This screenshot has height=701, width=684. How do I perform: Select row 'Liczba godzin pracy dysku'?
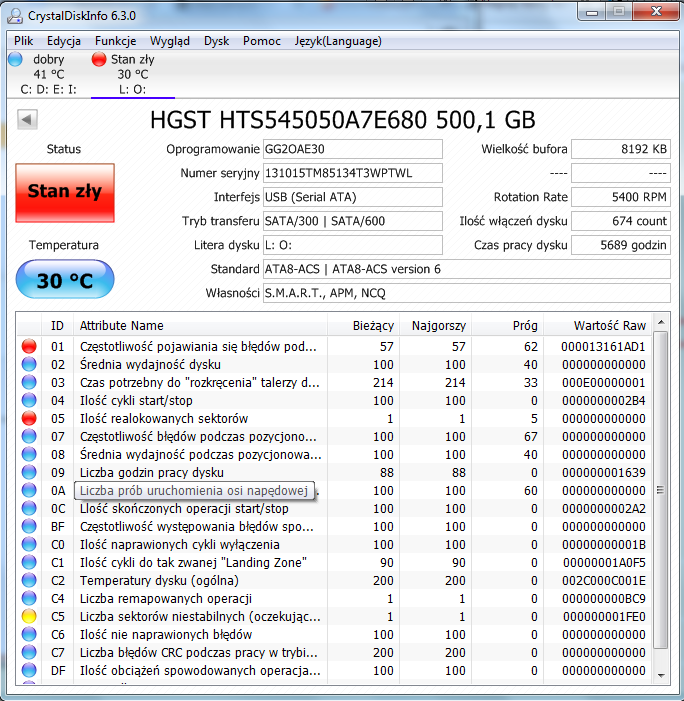click(334, 472)
